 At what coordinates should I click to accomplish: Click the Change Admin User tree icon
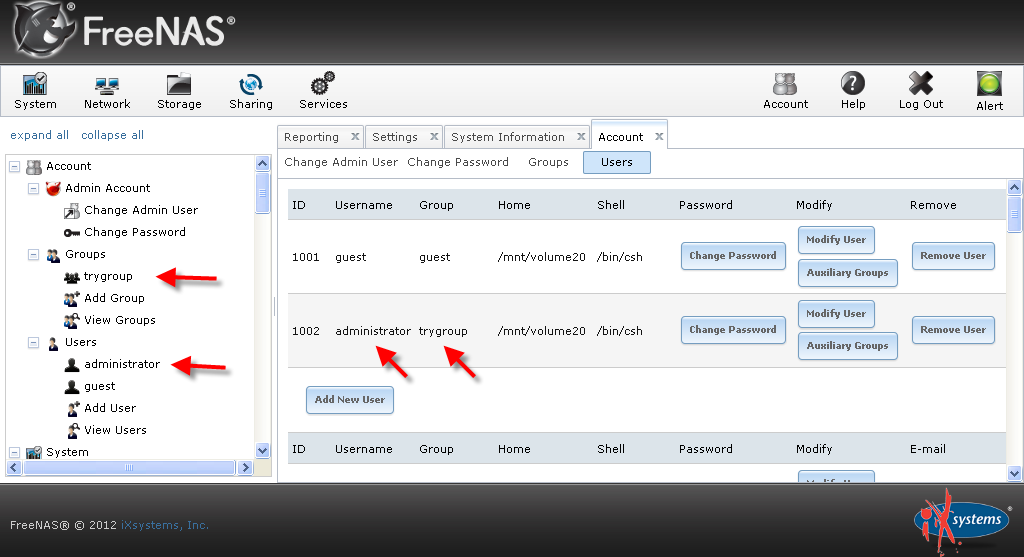[x=72, y=211]
